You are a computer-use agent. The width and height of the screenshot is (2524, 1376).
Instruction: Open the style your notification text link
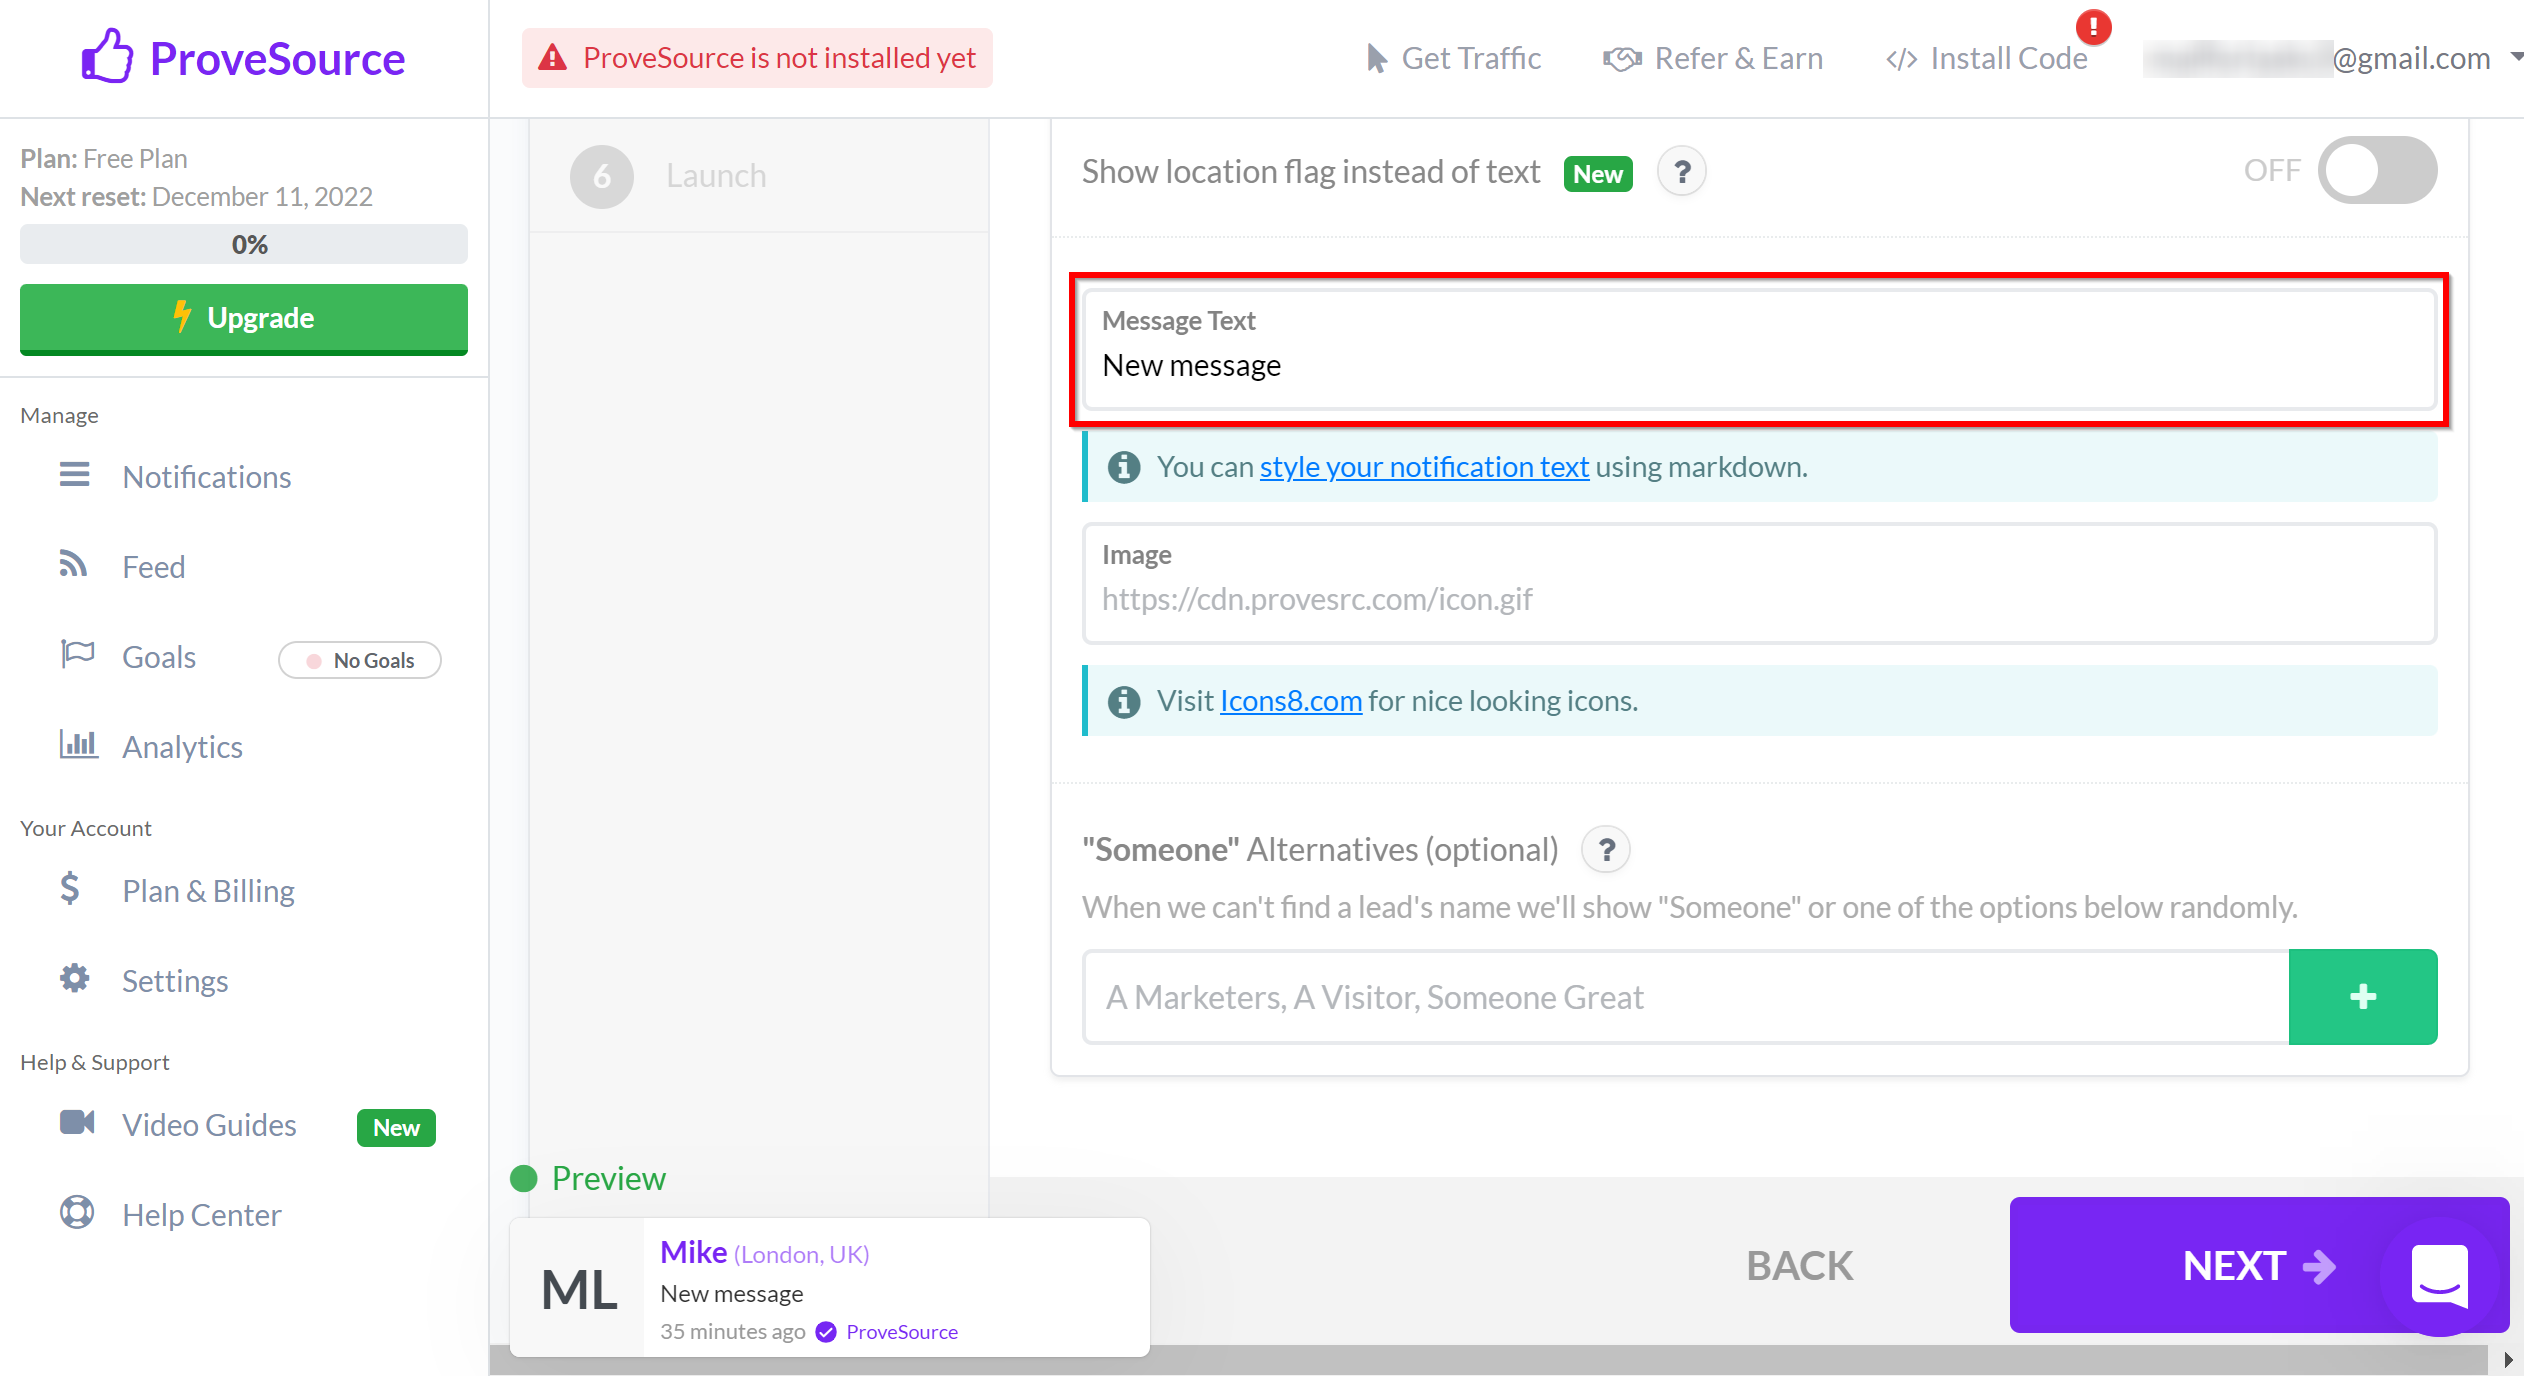point(1424,467)
